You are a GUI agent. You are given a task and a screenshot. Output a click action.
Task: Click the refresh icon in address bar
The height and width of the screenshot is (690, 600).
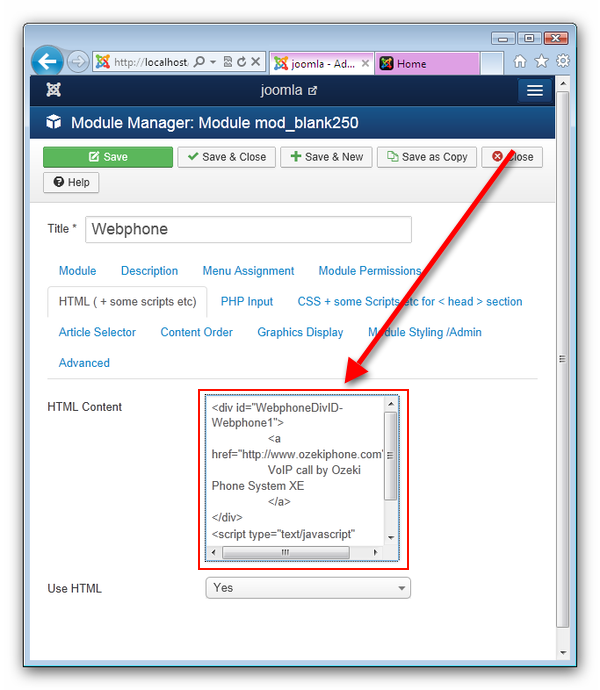click(x=241, y=62)
